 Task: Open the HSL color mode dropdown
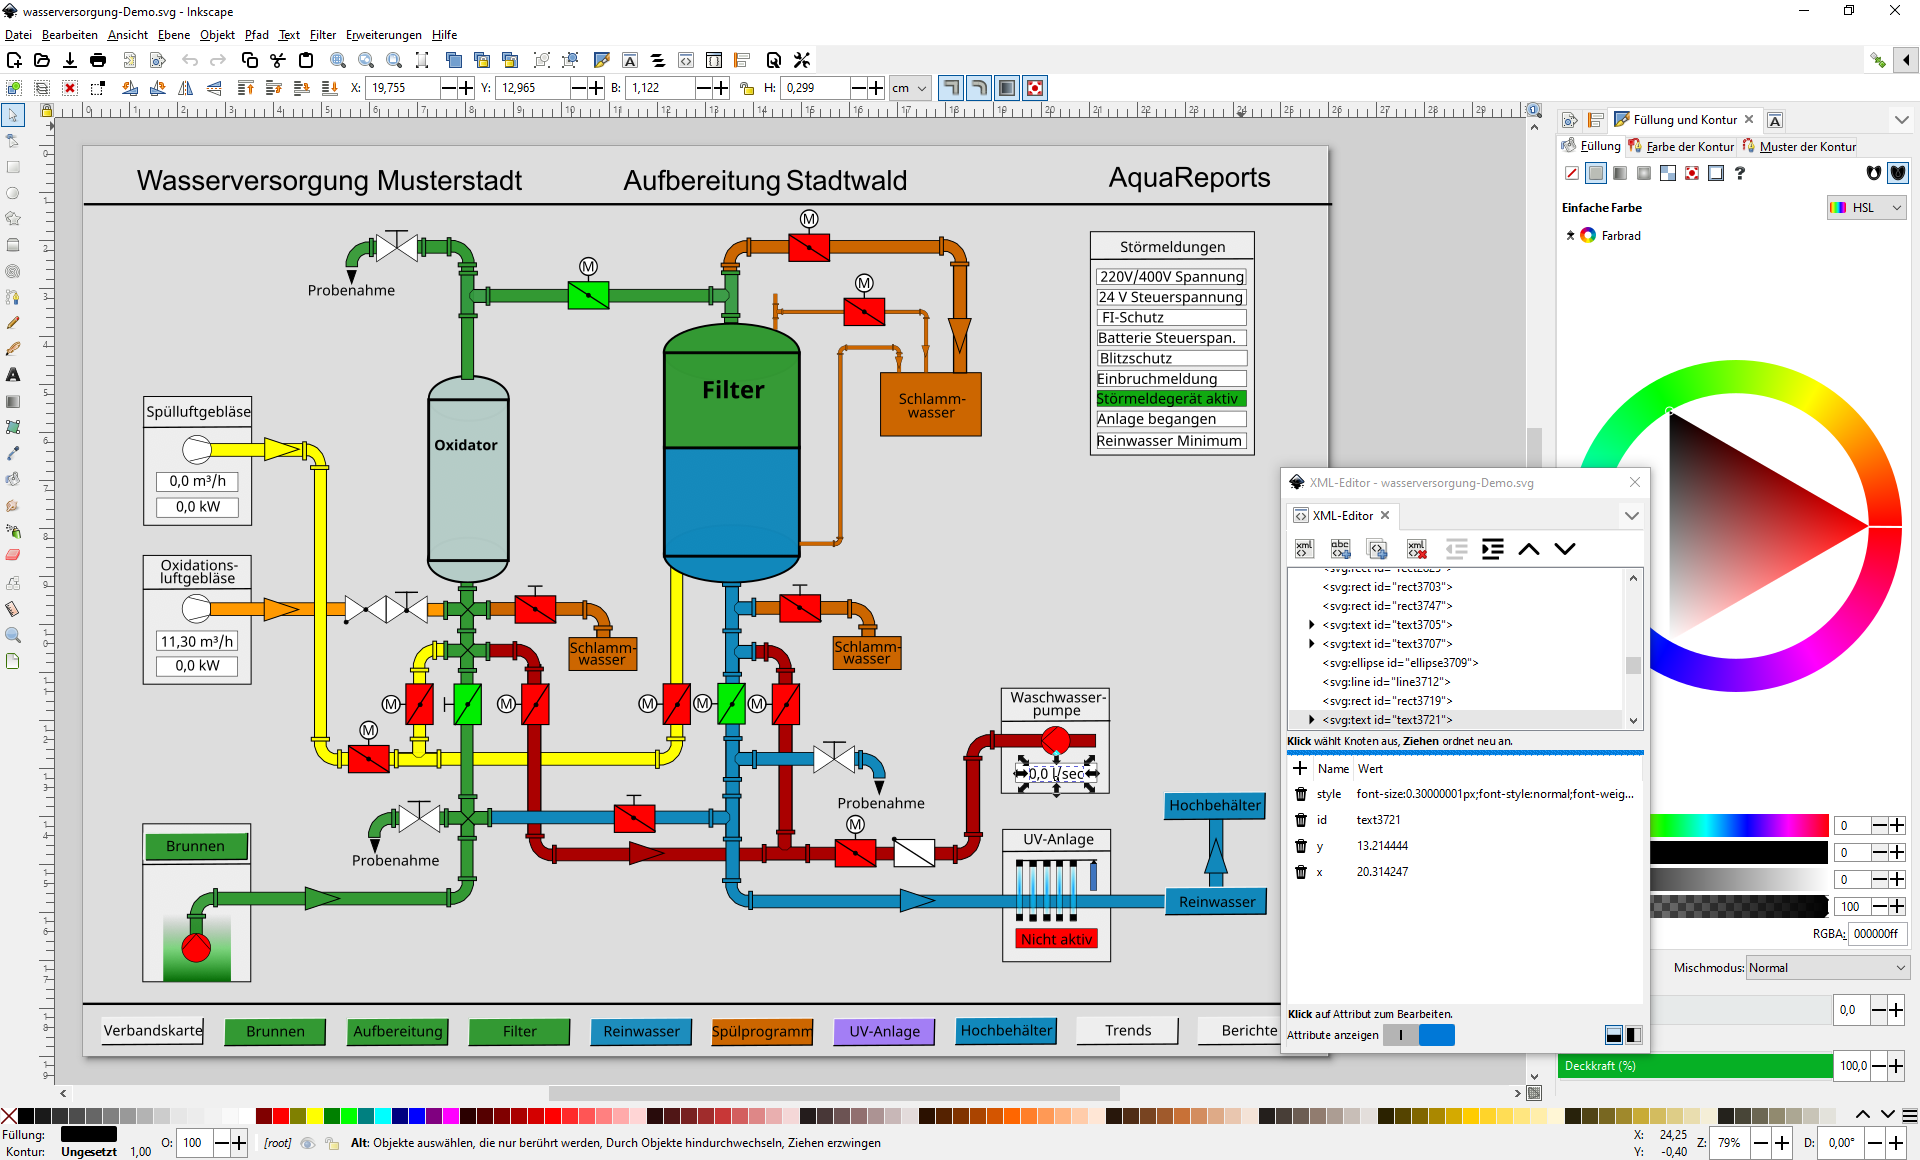(1866, 208)
